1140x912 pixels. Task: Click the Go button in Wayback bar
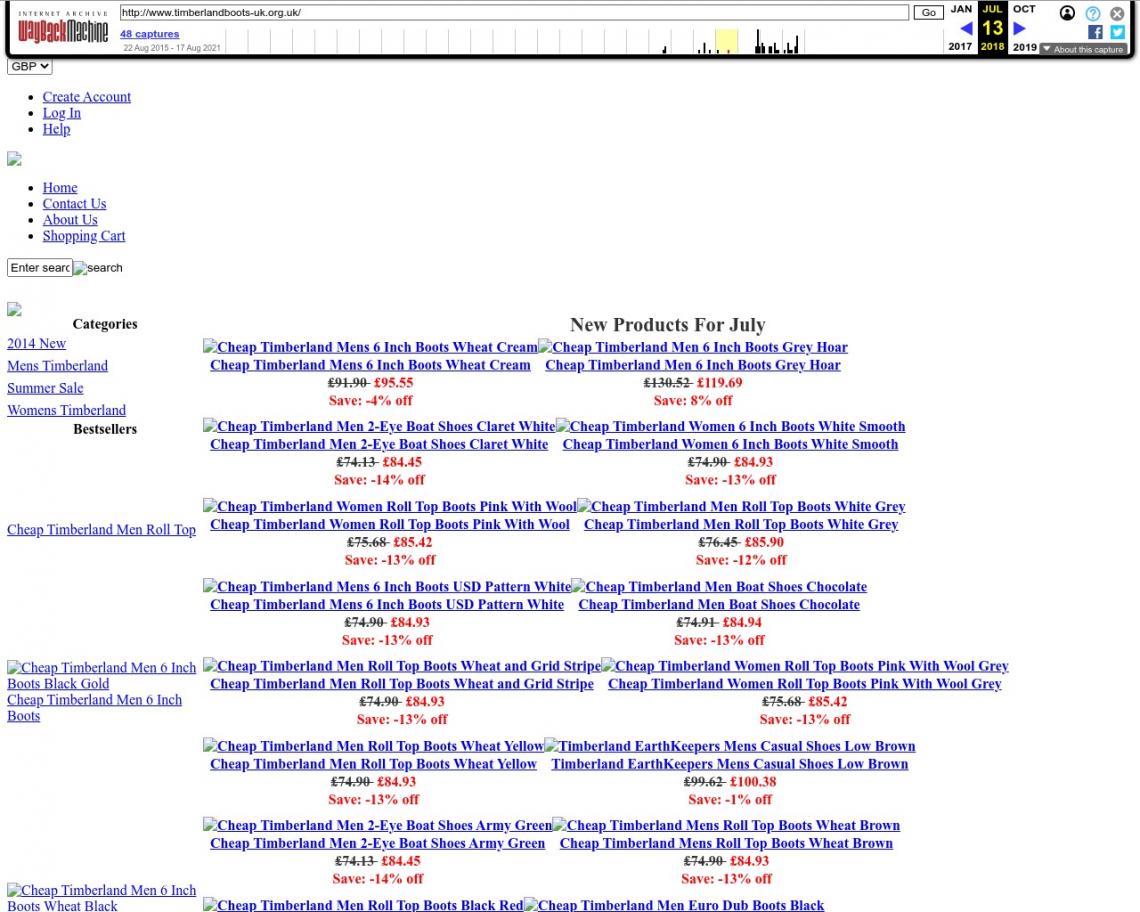928,12
